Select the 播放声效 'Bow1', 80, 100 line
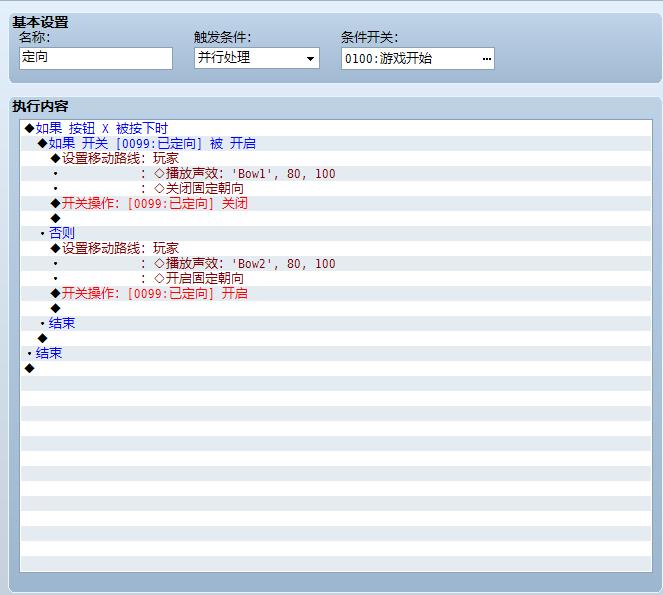 (336, 173)
